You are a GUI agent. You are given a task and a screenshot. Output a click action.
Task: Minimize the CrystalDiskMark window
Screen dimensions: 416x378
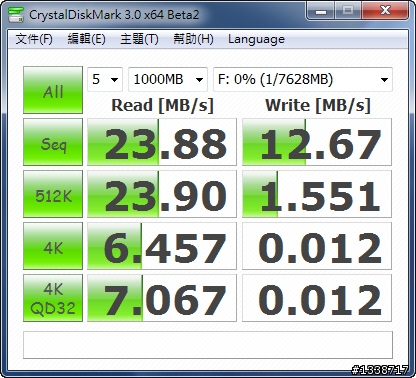[x=321, y=11]
